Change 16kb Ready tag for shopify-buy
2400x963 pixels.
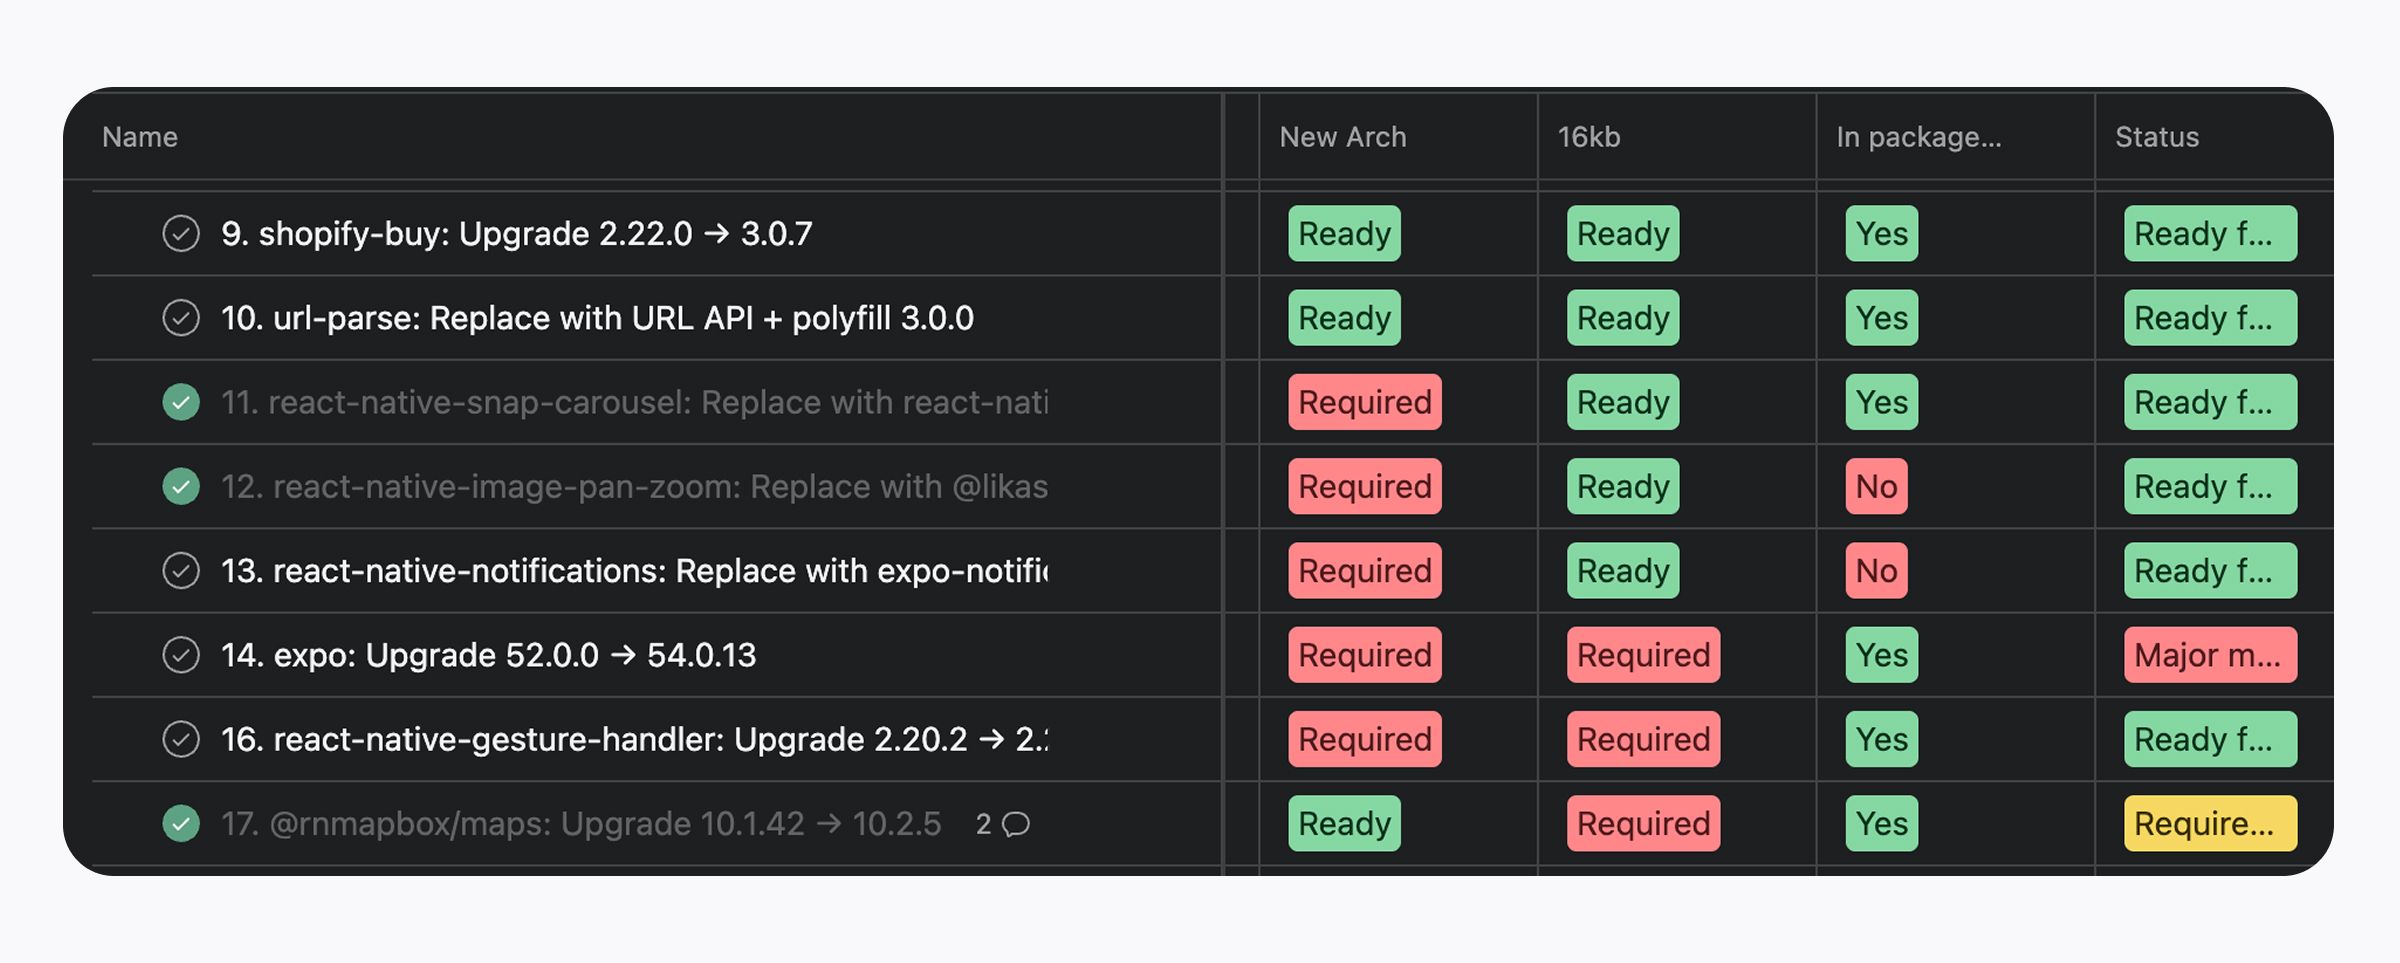coord(1623,233)
